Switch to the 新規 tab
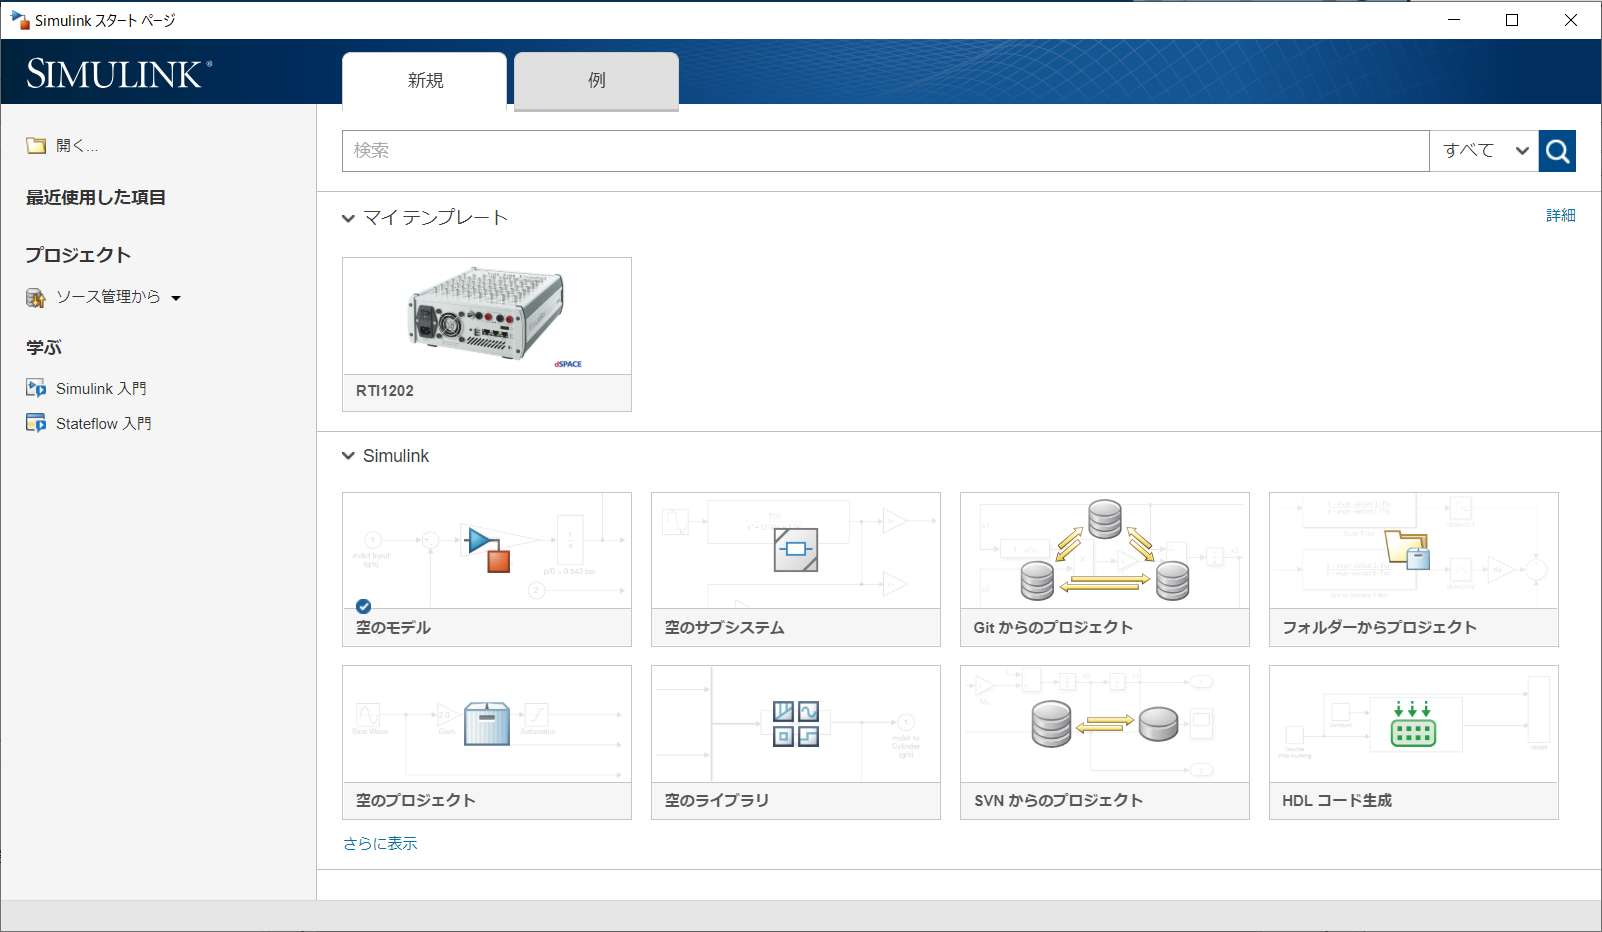The image size is (1602, 932). click(x=424, y=80)
